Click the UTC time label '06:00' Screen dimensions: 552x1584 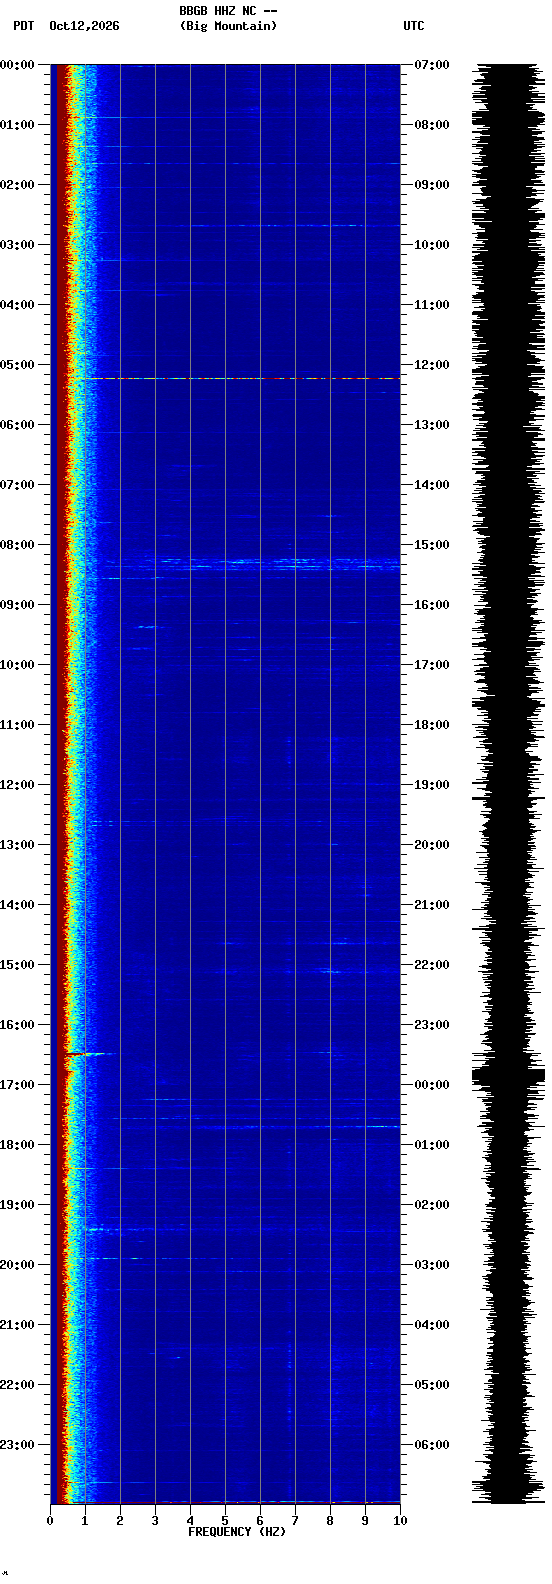(432, 1445)
